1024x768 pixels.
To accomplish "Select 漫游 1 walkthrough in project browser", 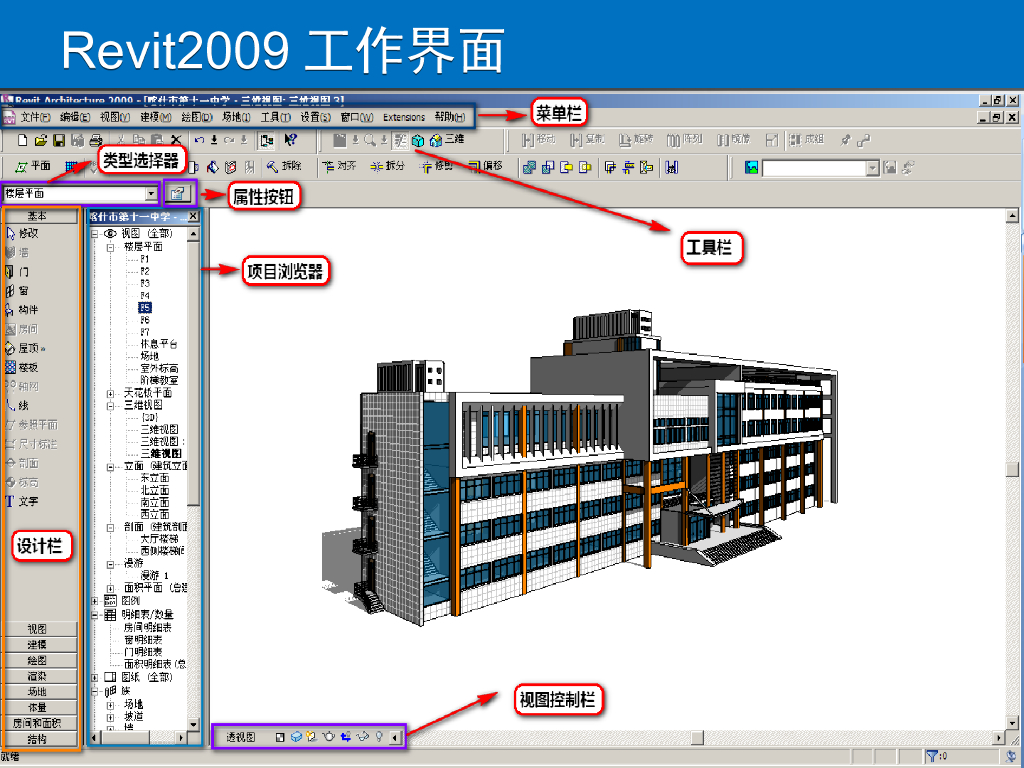I will (x=155, y=575).
